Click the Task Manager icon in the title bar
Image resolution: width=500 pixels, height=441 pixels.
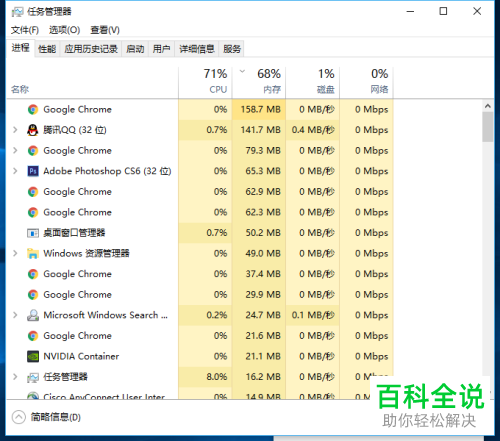[x=17, y=12]
